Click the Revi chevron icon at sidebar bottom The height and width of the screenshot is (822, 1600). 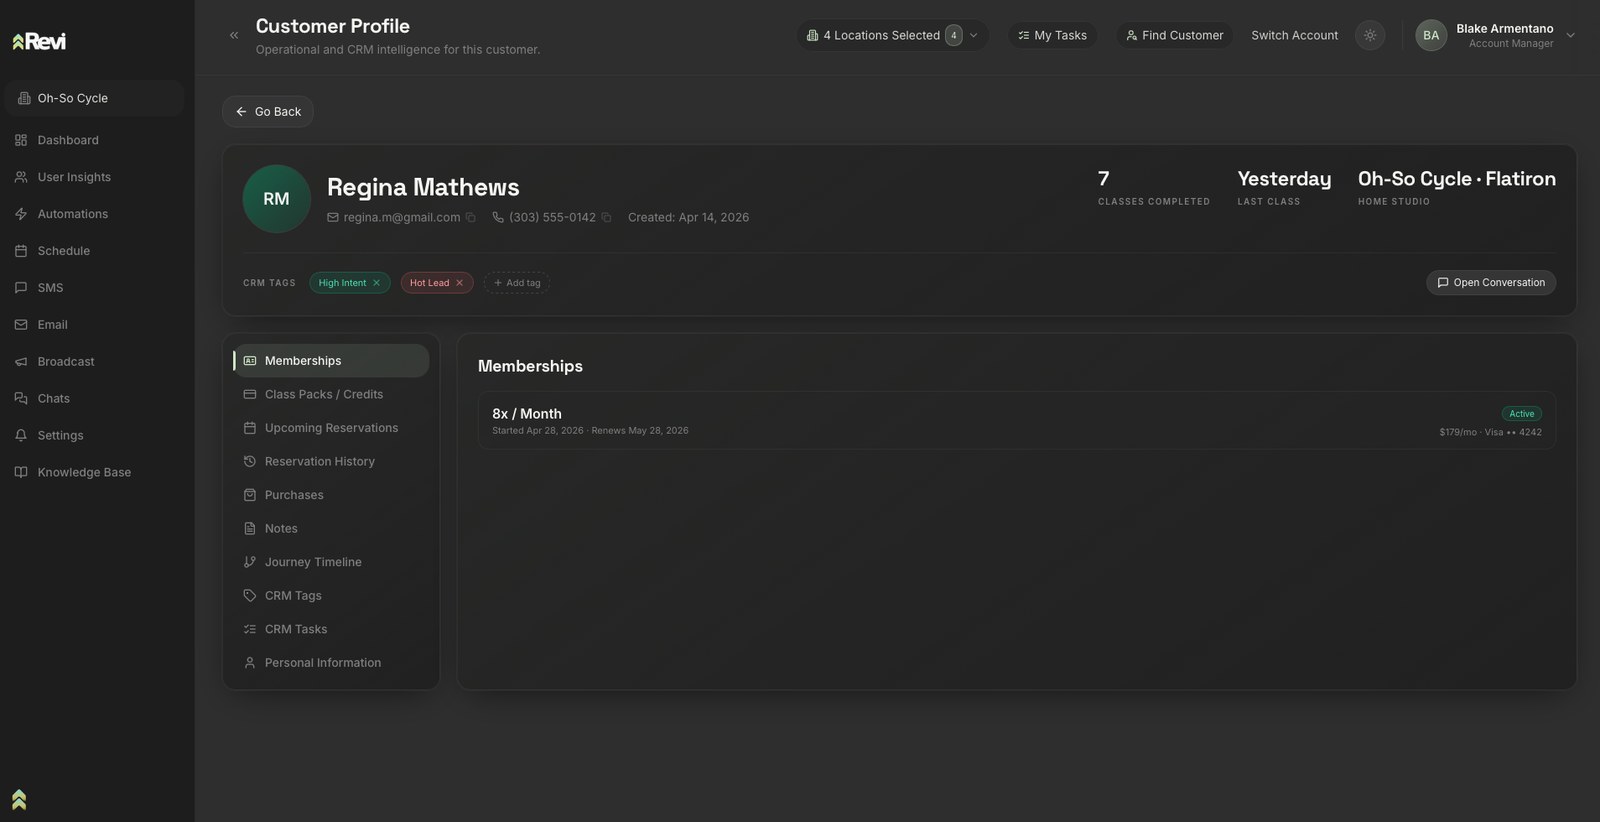pos(19,799)
